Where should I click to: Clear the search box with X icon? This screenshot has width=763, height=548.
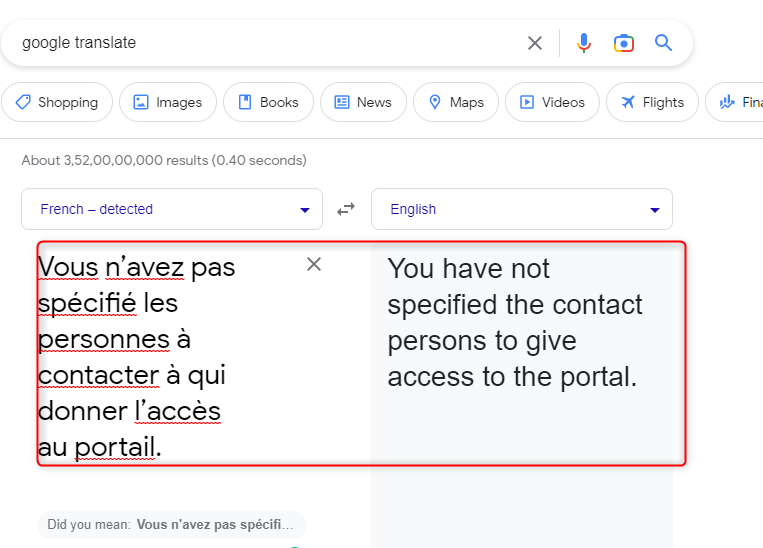click(535, 43)
